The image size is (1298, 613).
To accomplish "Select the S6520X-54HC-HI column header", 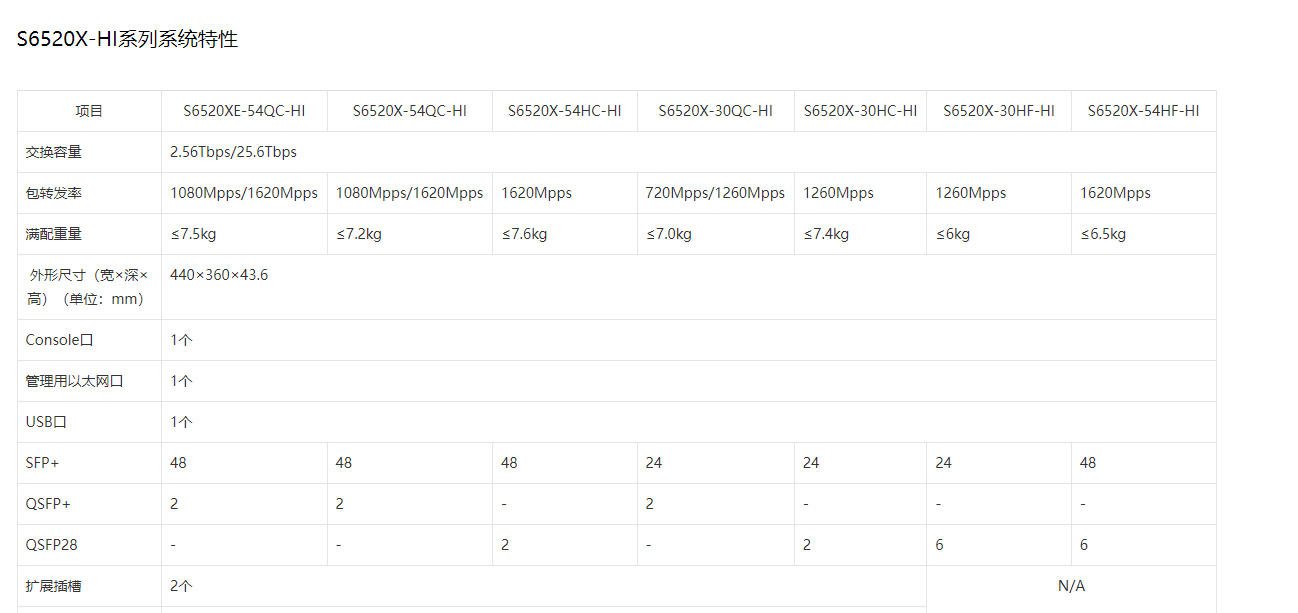I will pyautogui.click(x=564, y=111).
